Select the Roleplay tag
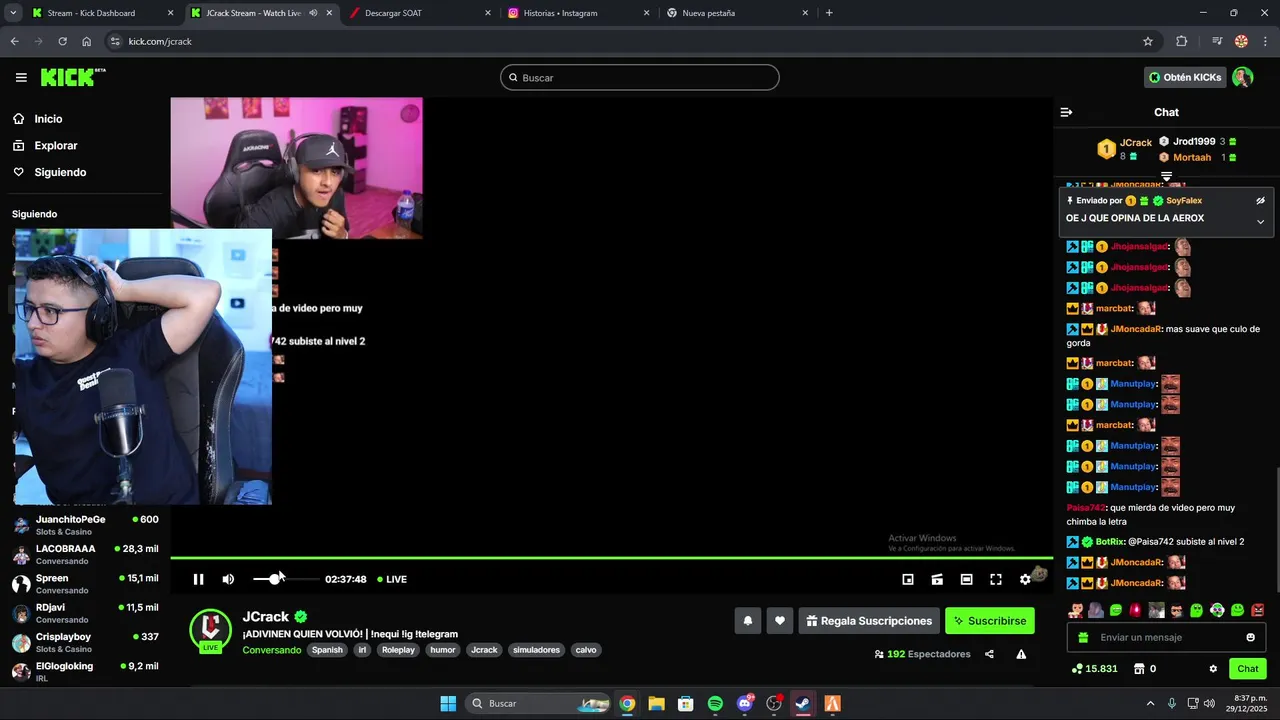The image size is (1280, 720). (398, 650)
